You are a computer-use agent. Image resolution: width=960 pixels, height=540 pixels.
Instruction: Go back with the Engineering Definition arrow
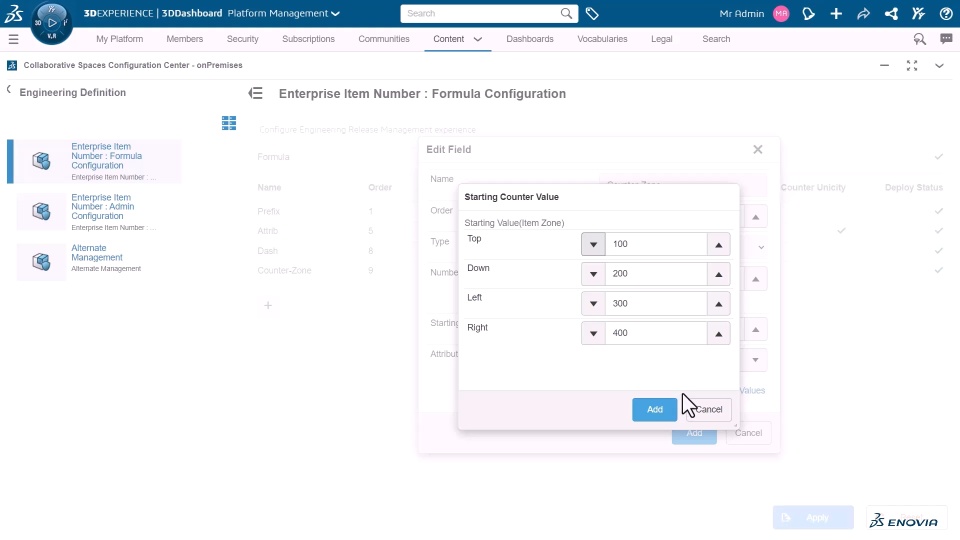pos(9,89)
